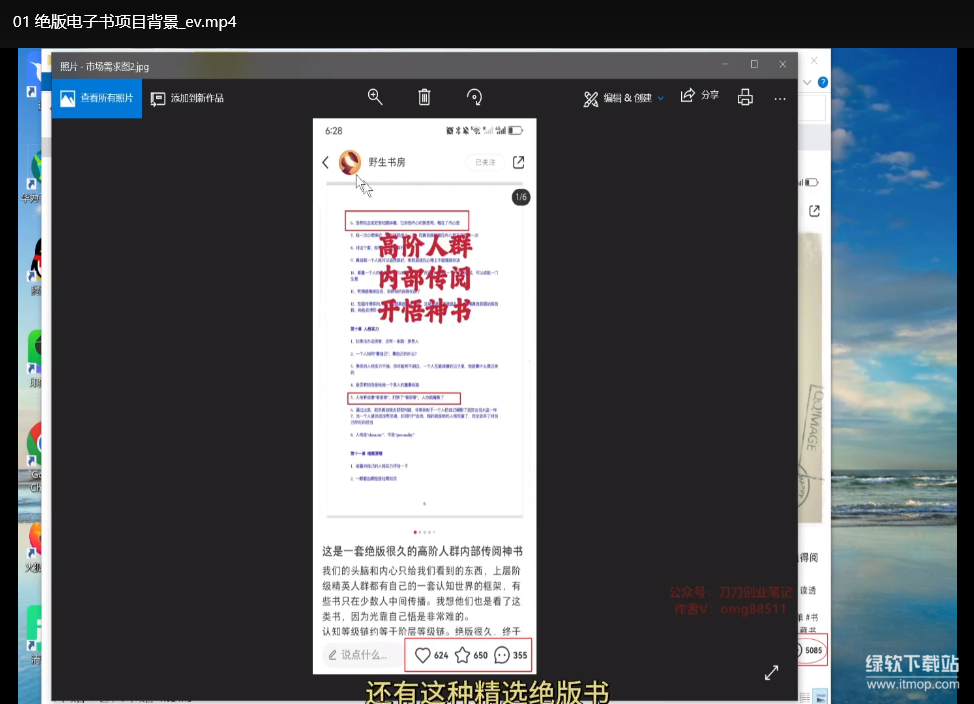Click the heart like icon 624

pyautogui.click(x=422, y=655)
